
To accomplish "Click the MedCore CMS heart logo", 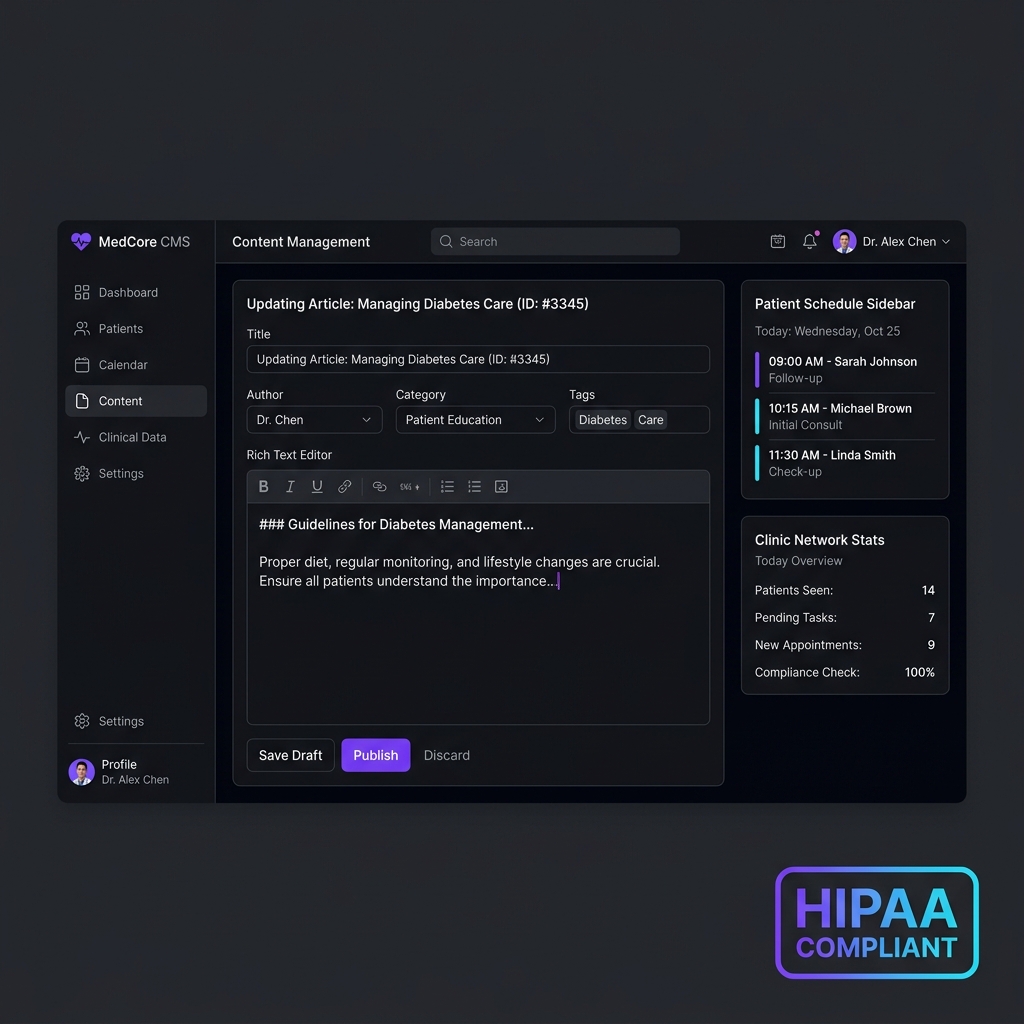I will click(81, 242).
